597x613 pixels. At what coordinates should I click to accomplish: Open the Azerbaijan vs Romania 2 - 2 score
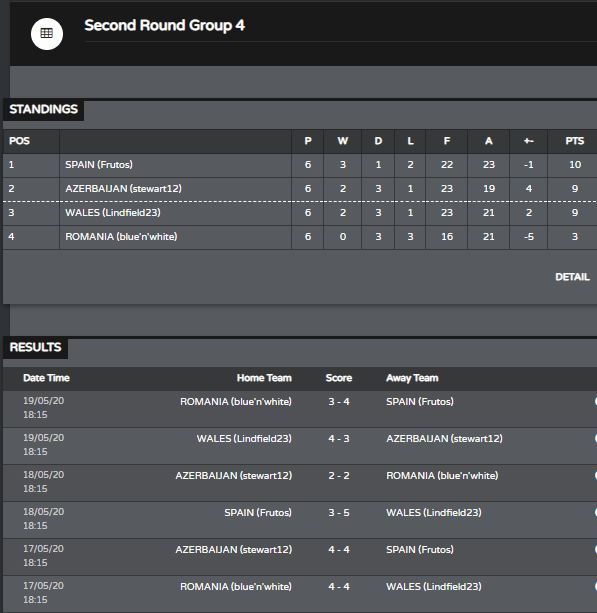[x=339, y=476]
